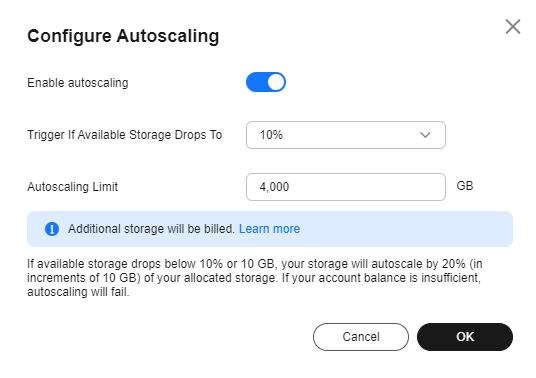This screenshot has height=378, width=536.
Task: Click into the Autoscaling Limit input field
Action: 346,187
